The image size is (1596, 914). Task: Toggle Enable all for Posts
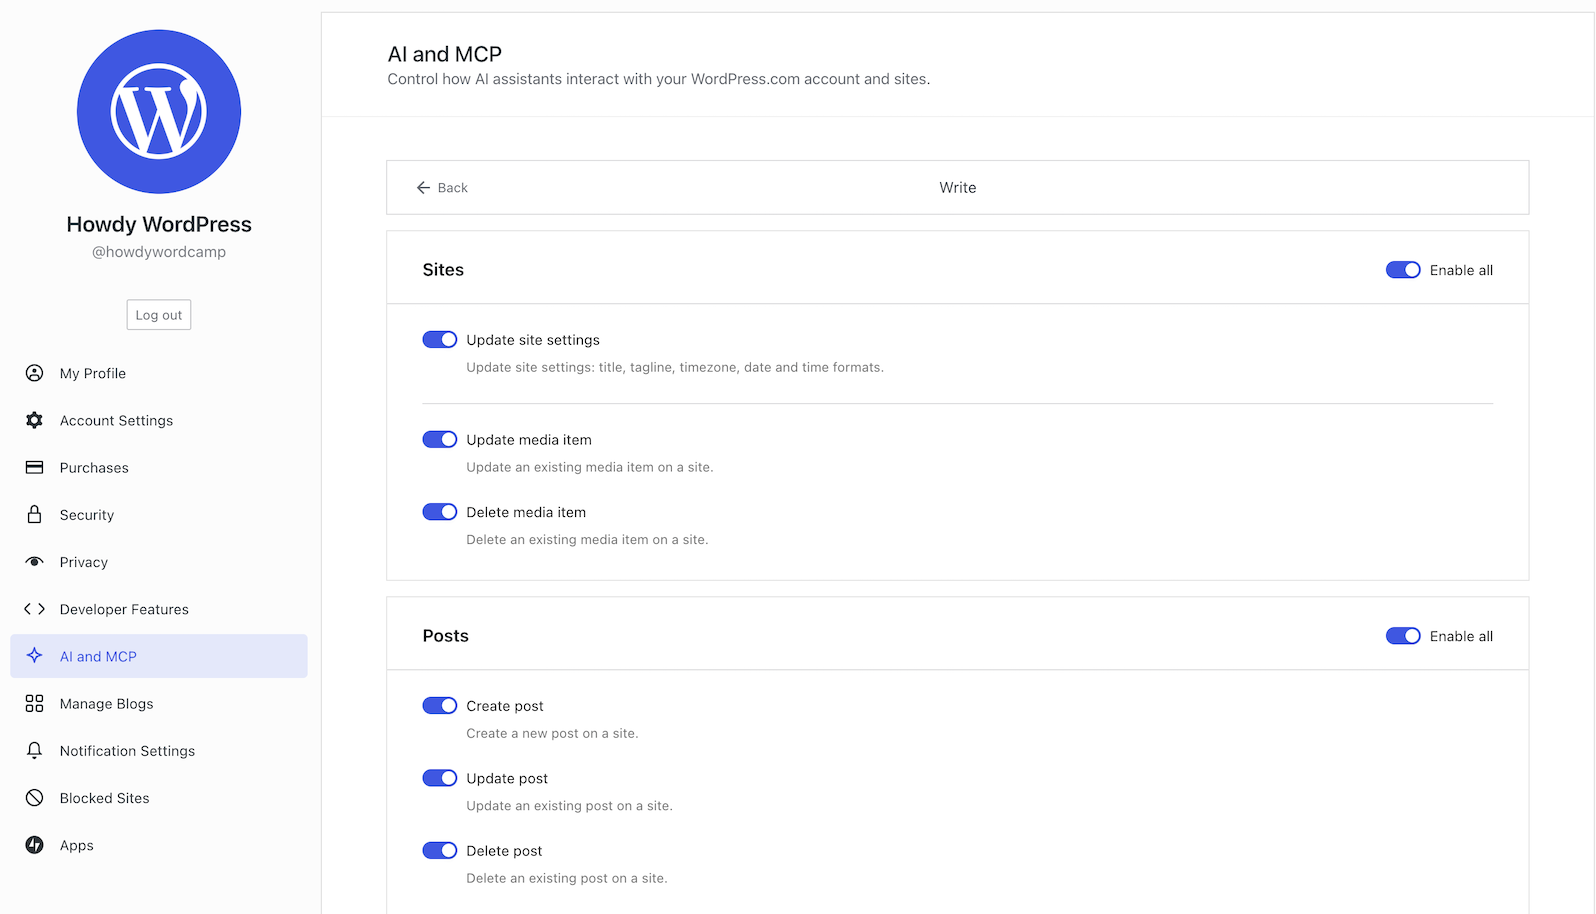click(x=1403, y=636)
